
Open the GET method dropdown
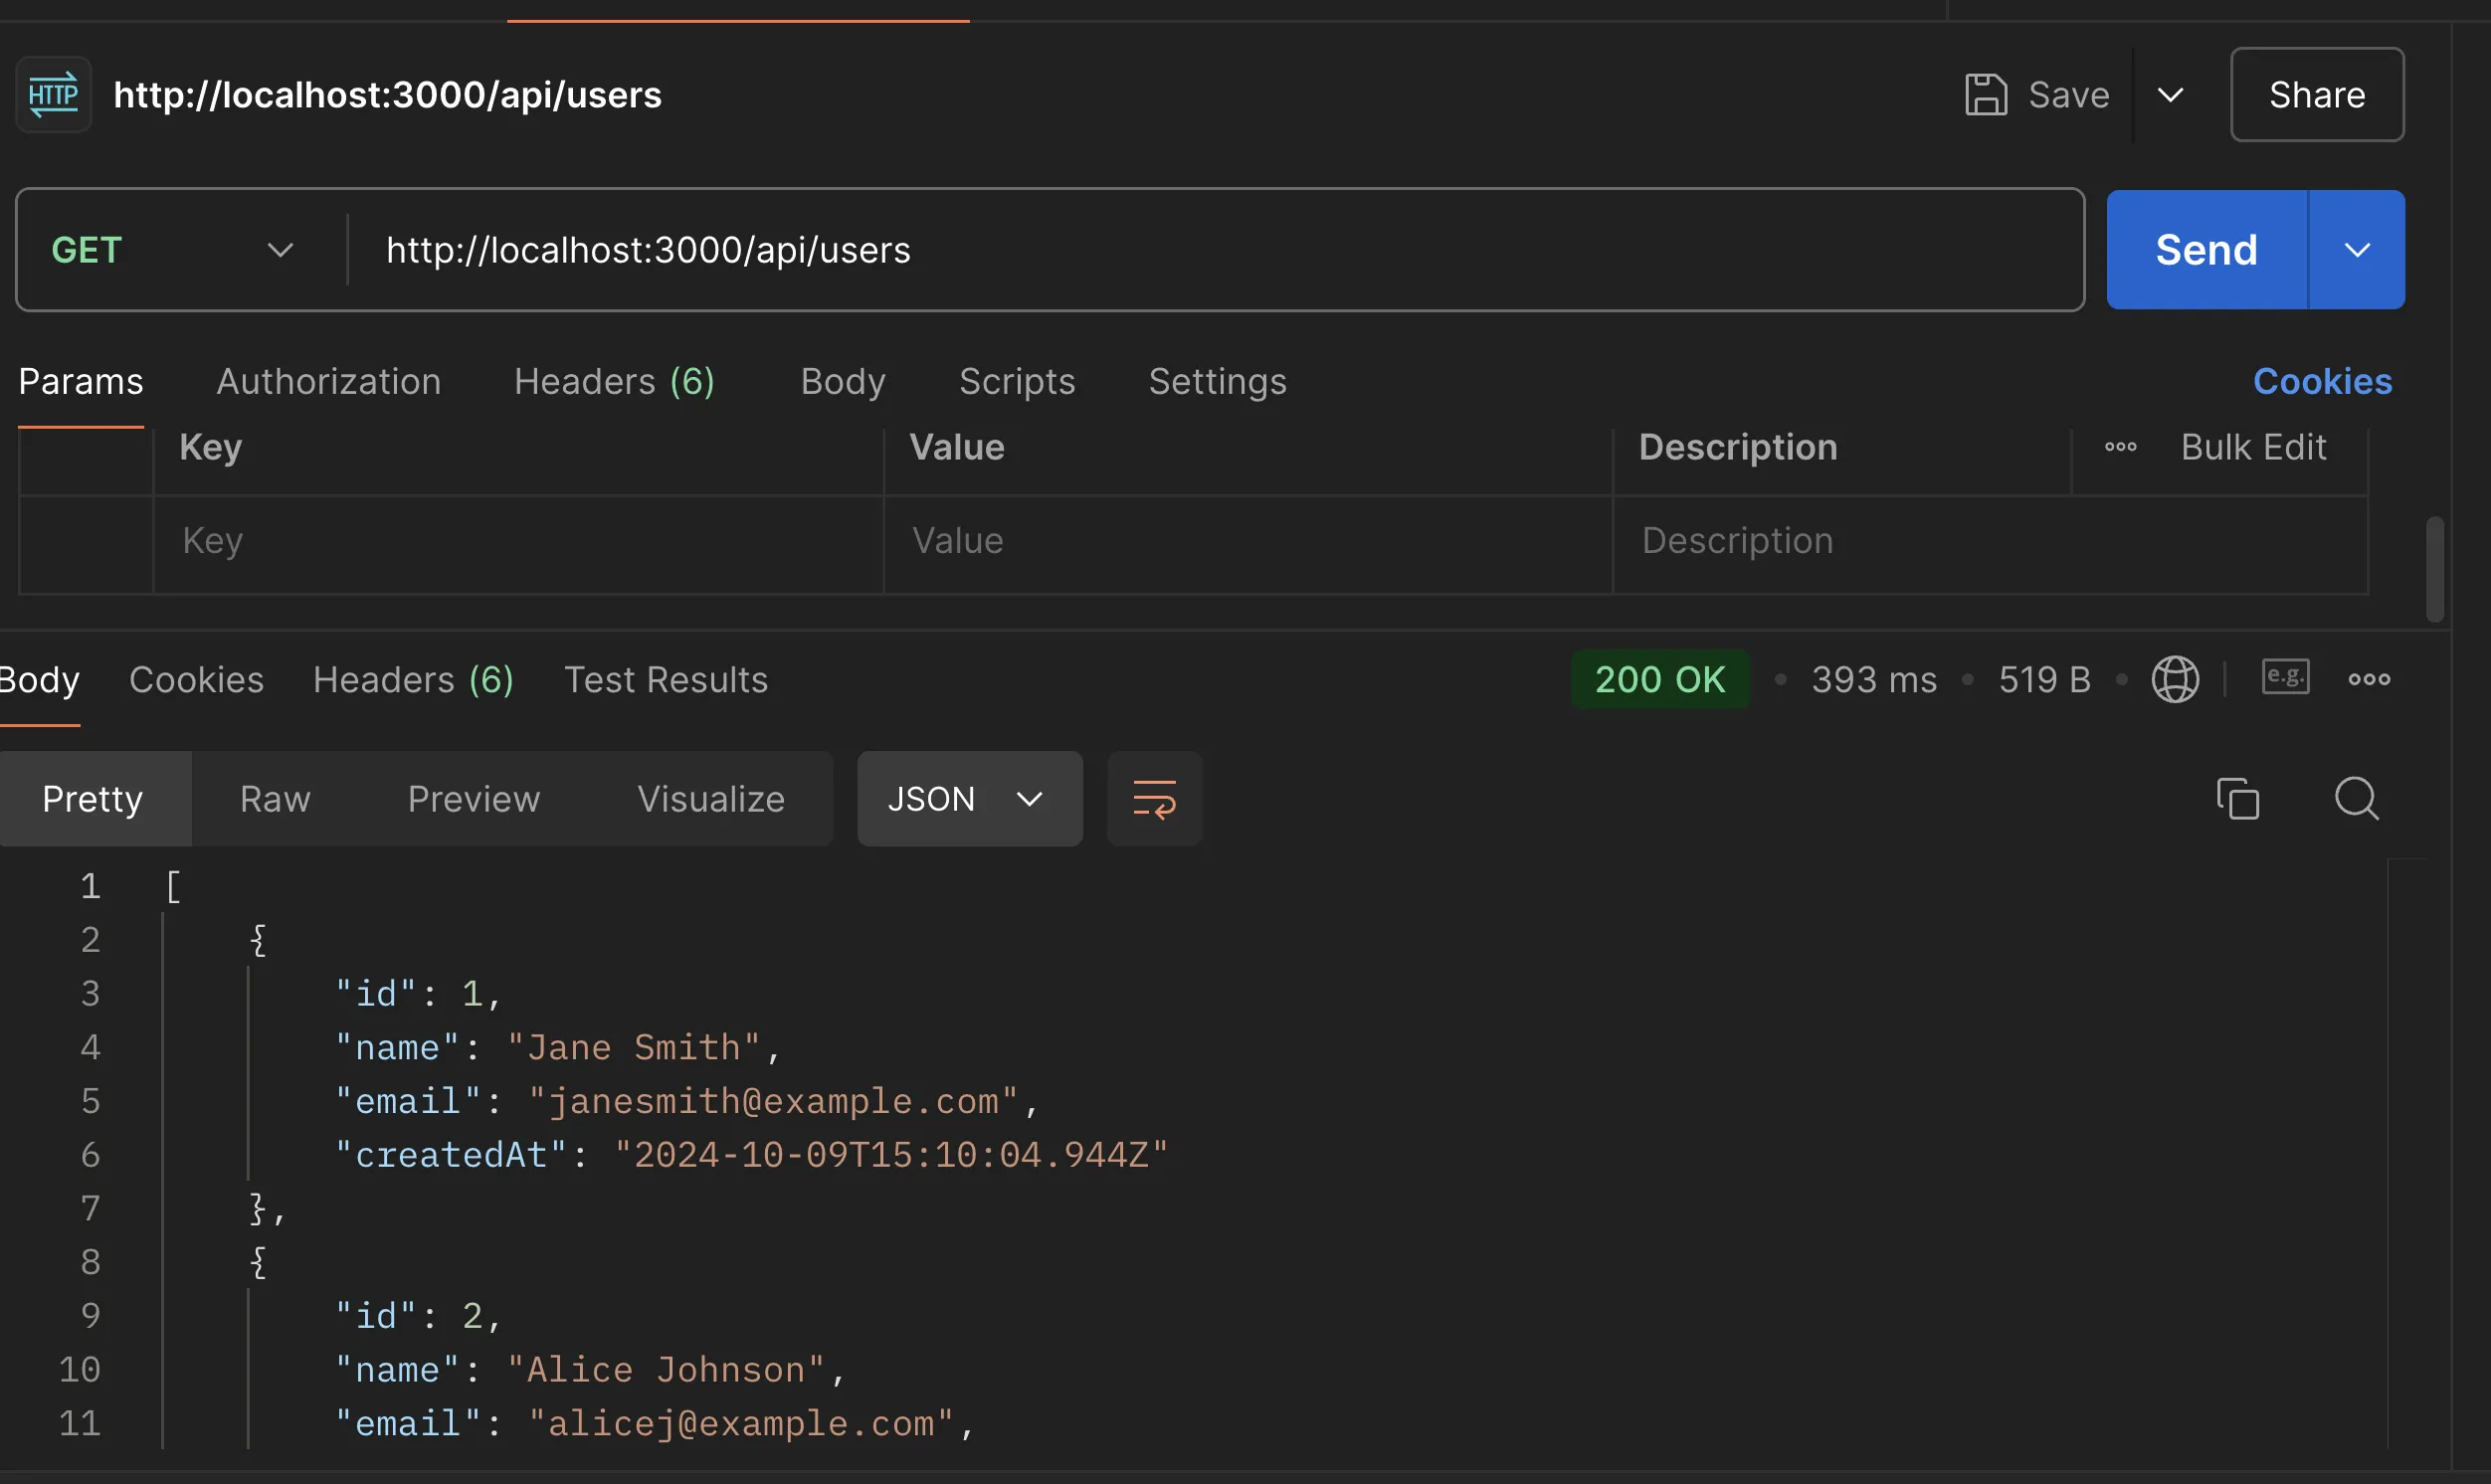pyautogui.click(x=172, y=250)
